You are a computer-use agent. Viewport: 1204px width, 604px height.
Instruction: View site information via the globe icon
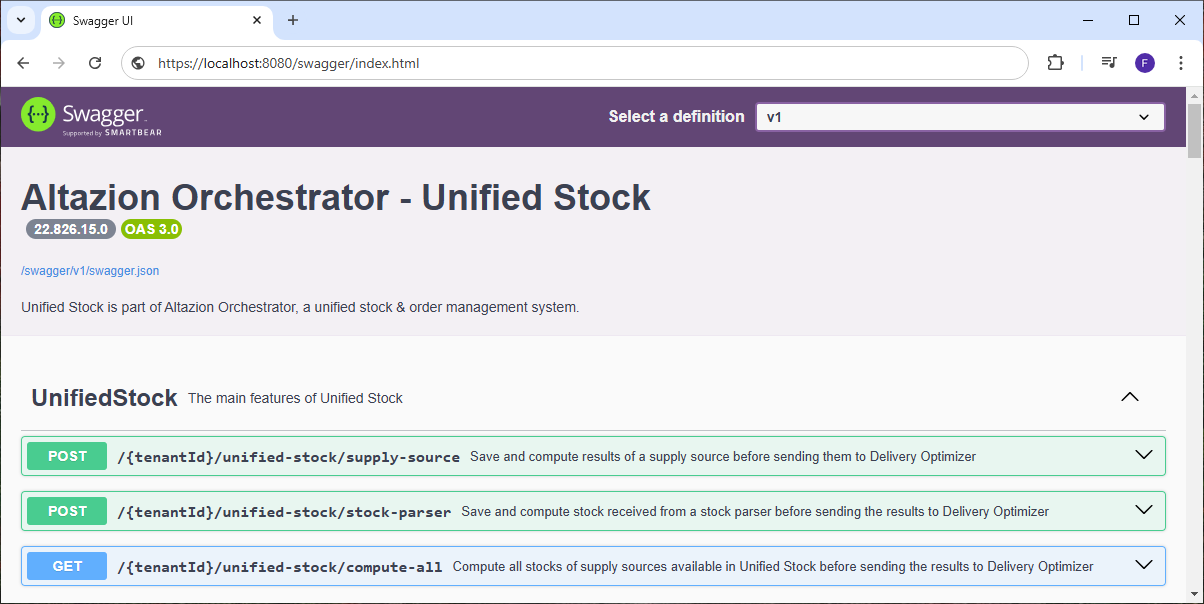click(x=136, y=62)
